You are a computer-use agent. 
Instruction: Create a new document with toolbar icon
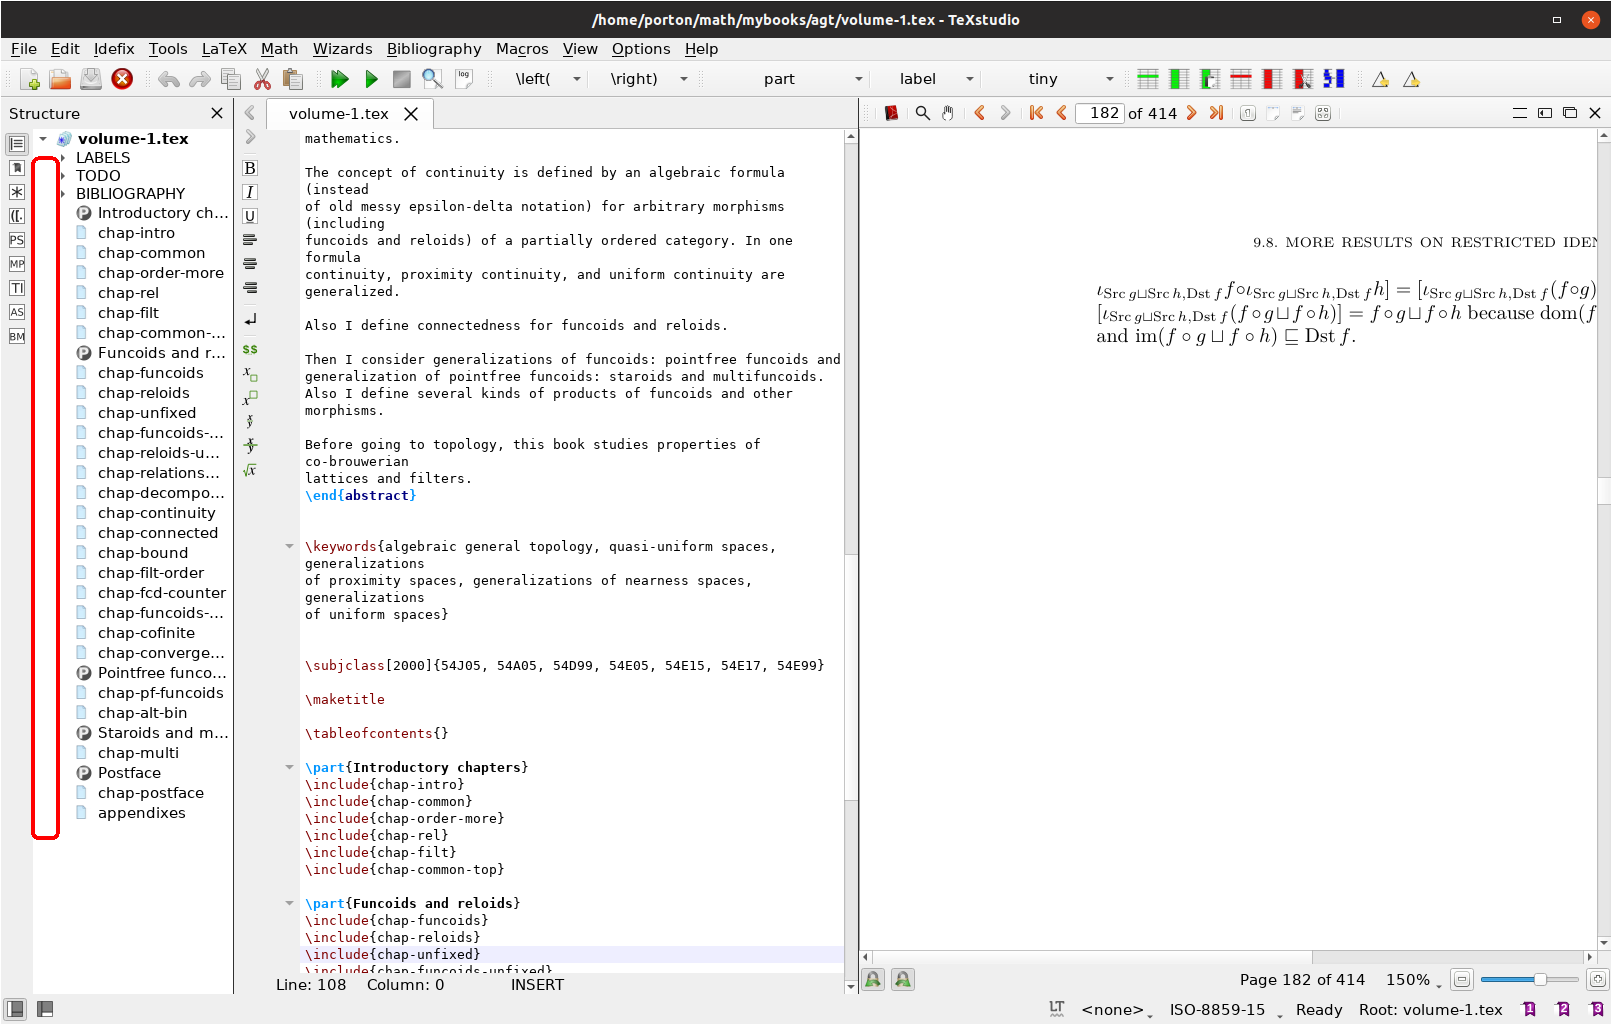click(30, 79)
